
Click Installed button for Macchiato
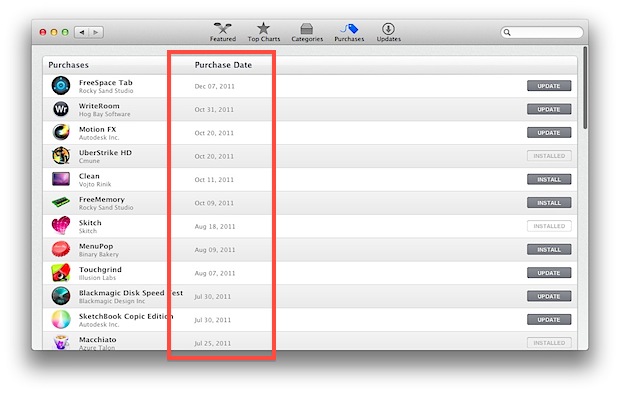coord(549,343)
